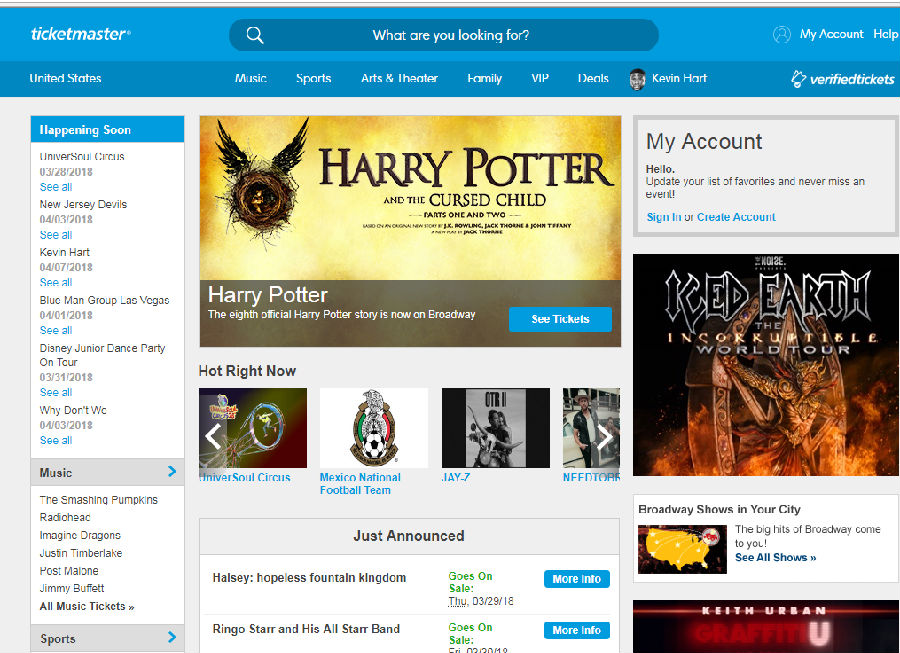
Task: Click New Jersey Devils event name
Action: (83, 204)
